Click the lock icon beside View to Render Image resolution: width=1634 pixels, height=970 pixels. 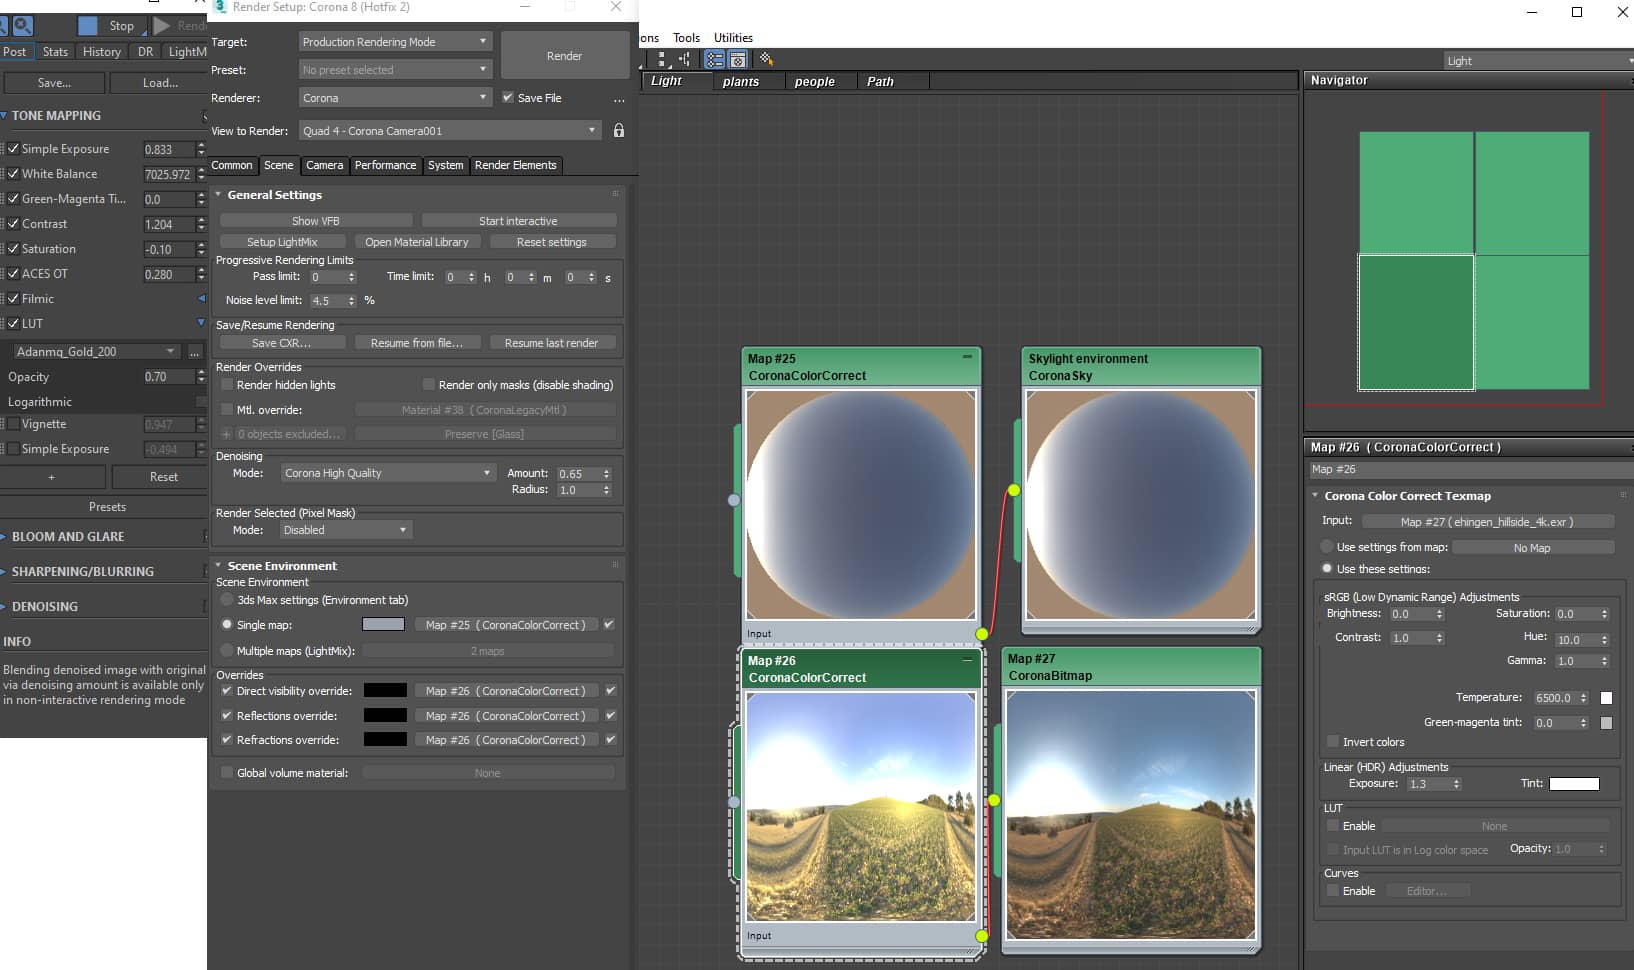pyautogui.click(x=619, y=131)
